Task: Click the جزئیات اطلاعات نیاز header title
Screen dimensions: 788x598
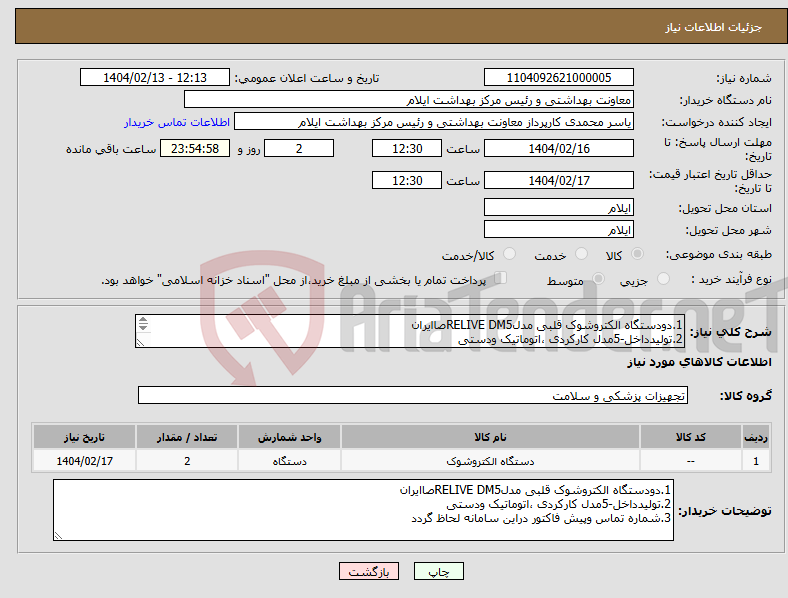Action: [714, 27]
